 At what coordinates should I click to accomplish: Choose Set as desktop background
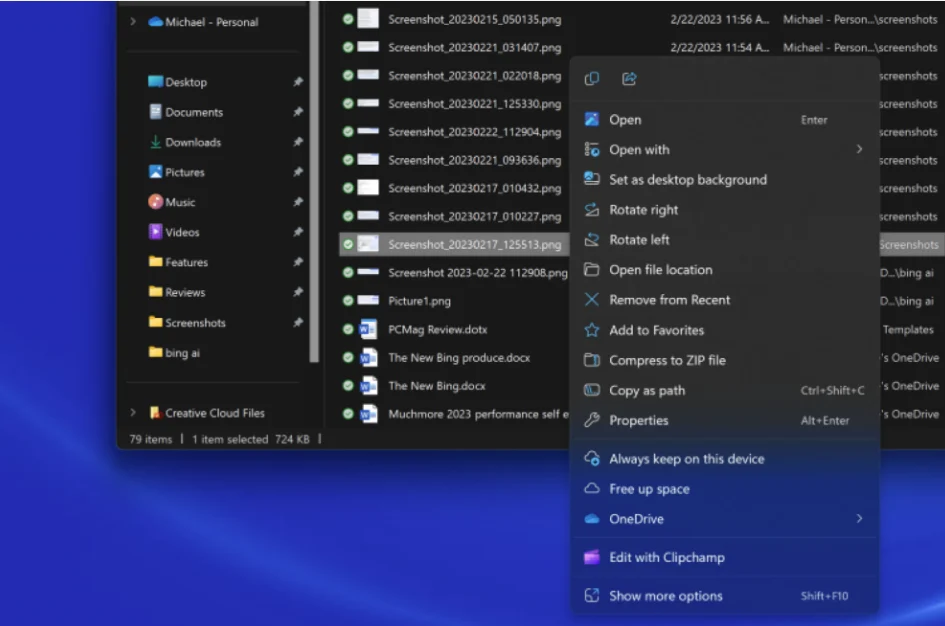click(724, 180)
